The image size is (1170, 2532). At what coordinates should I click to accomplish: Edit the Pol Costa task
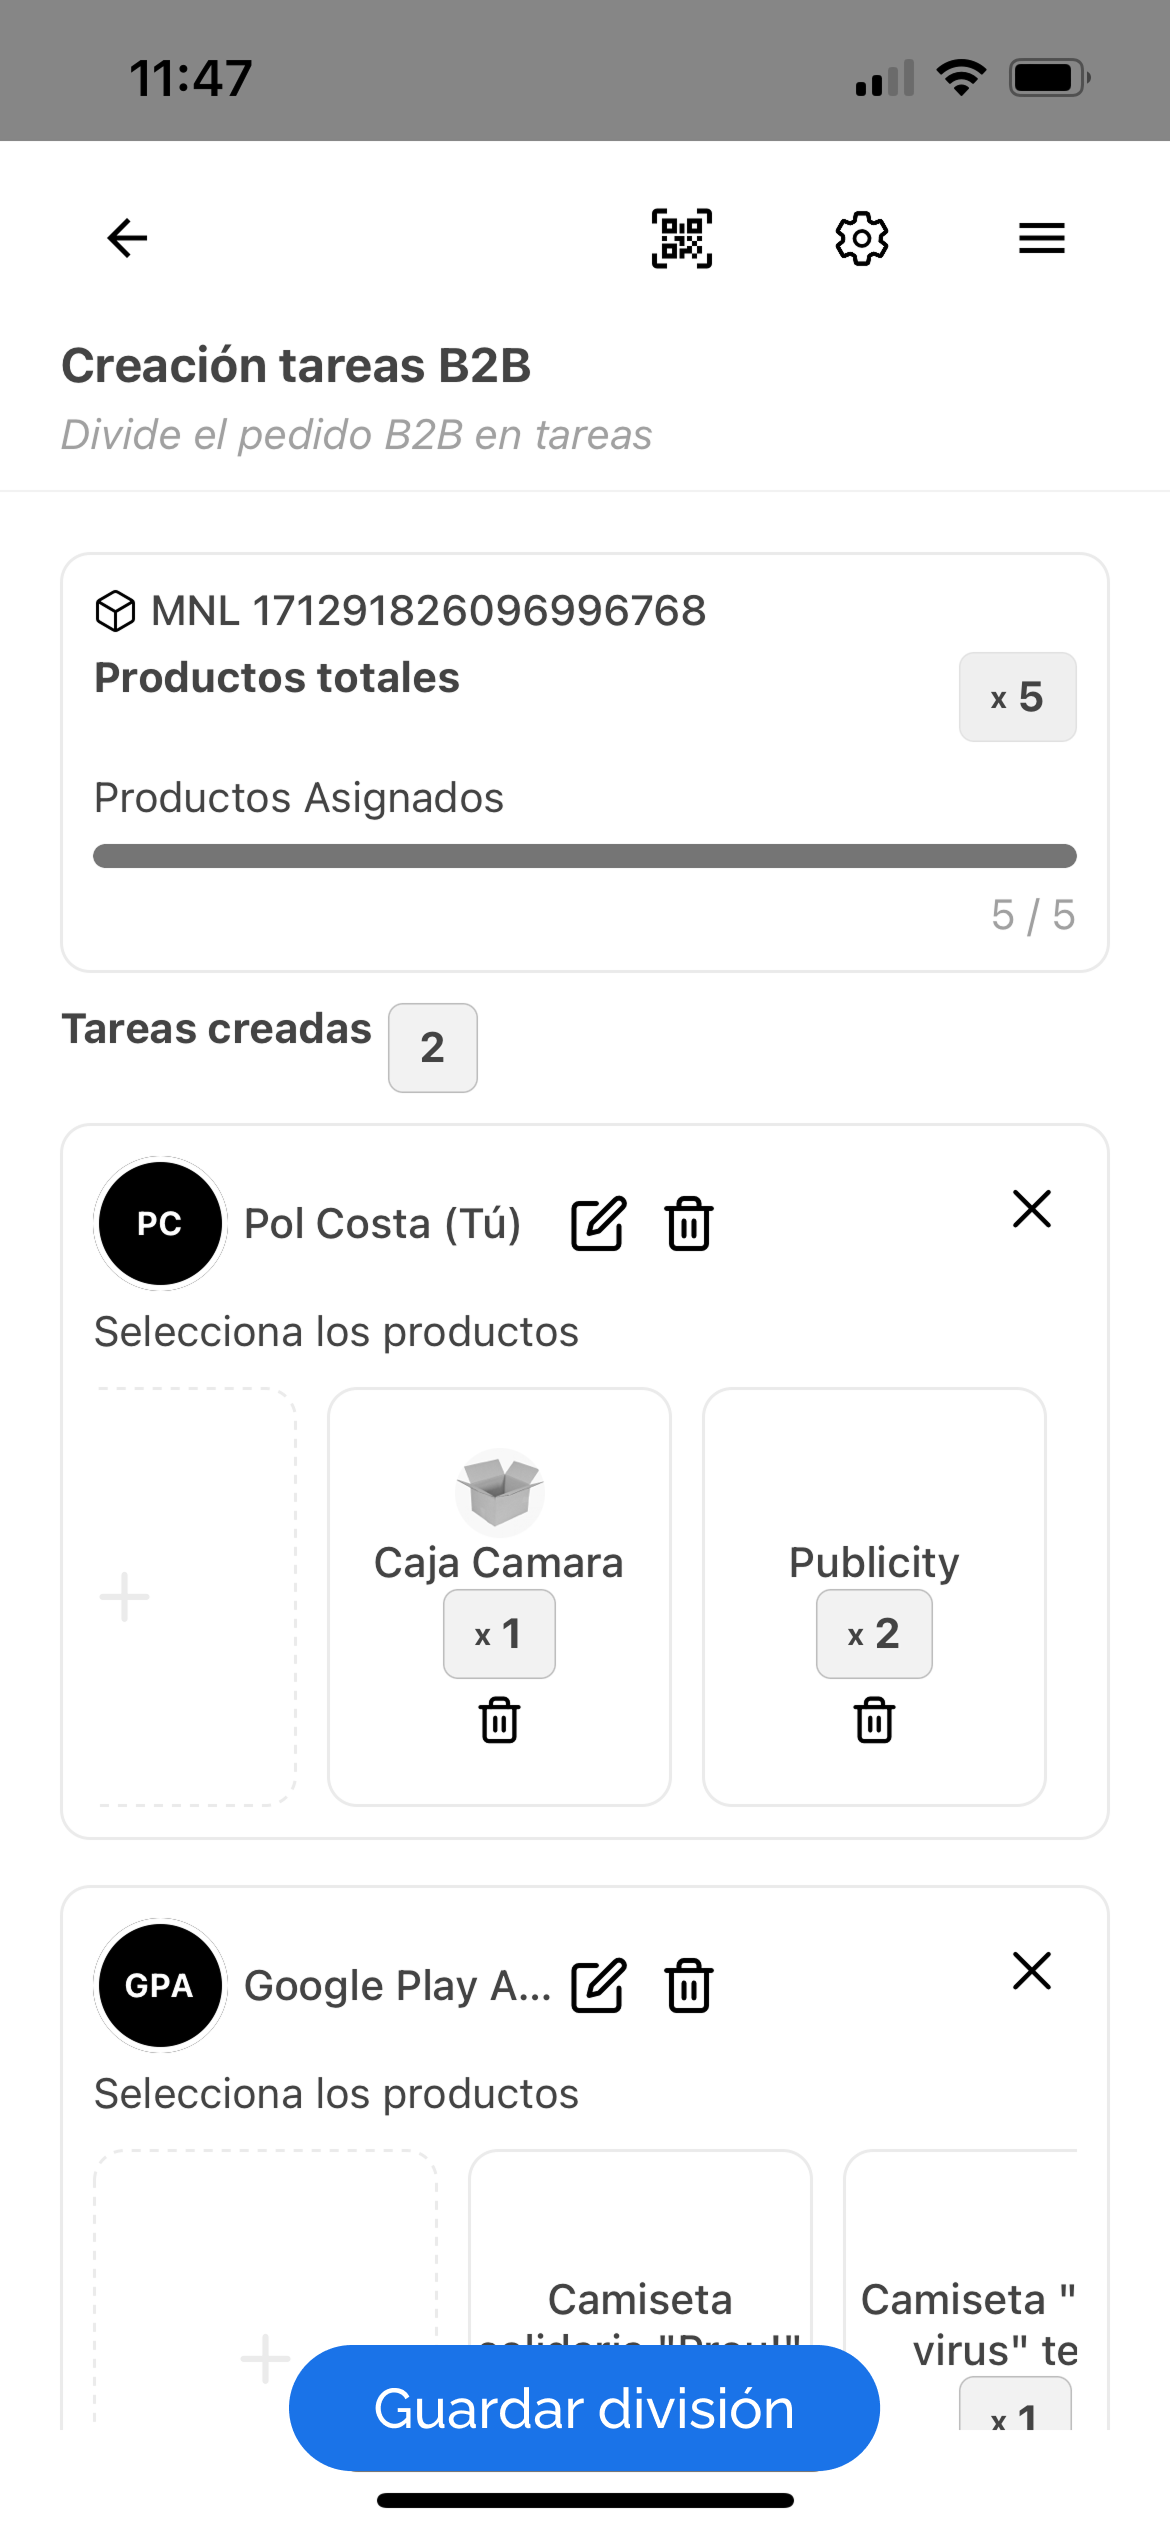[598, 1223]
